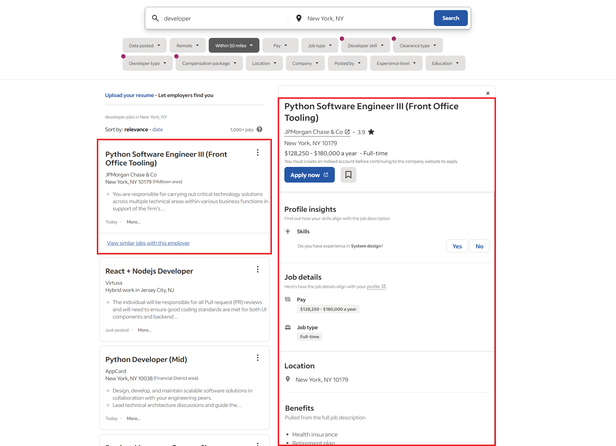Click external link icon next to profile link
This screenshot has height=446, width=616.
(384, 286)
